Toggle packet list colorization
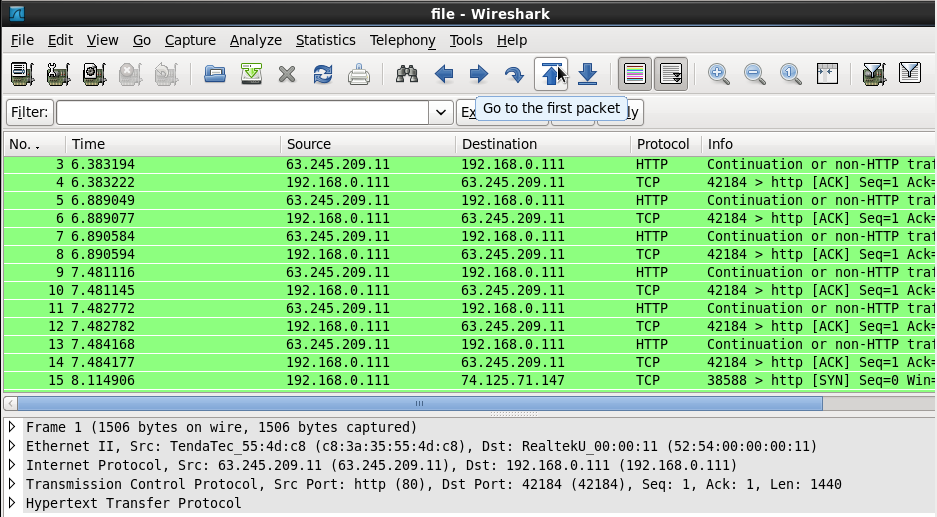 pyautogui.click(x=635, y=74)
